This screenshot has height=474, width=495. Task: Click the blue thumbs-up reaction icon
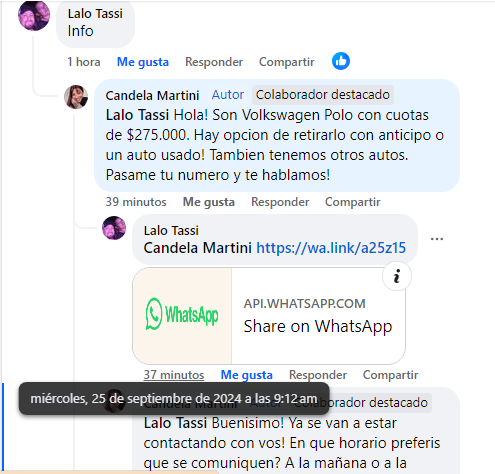(341, 61)
